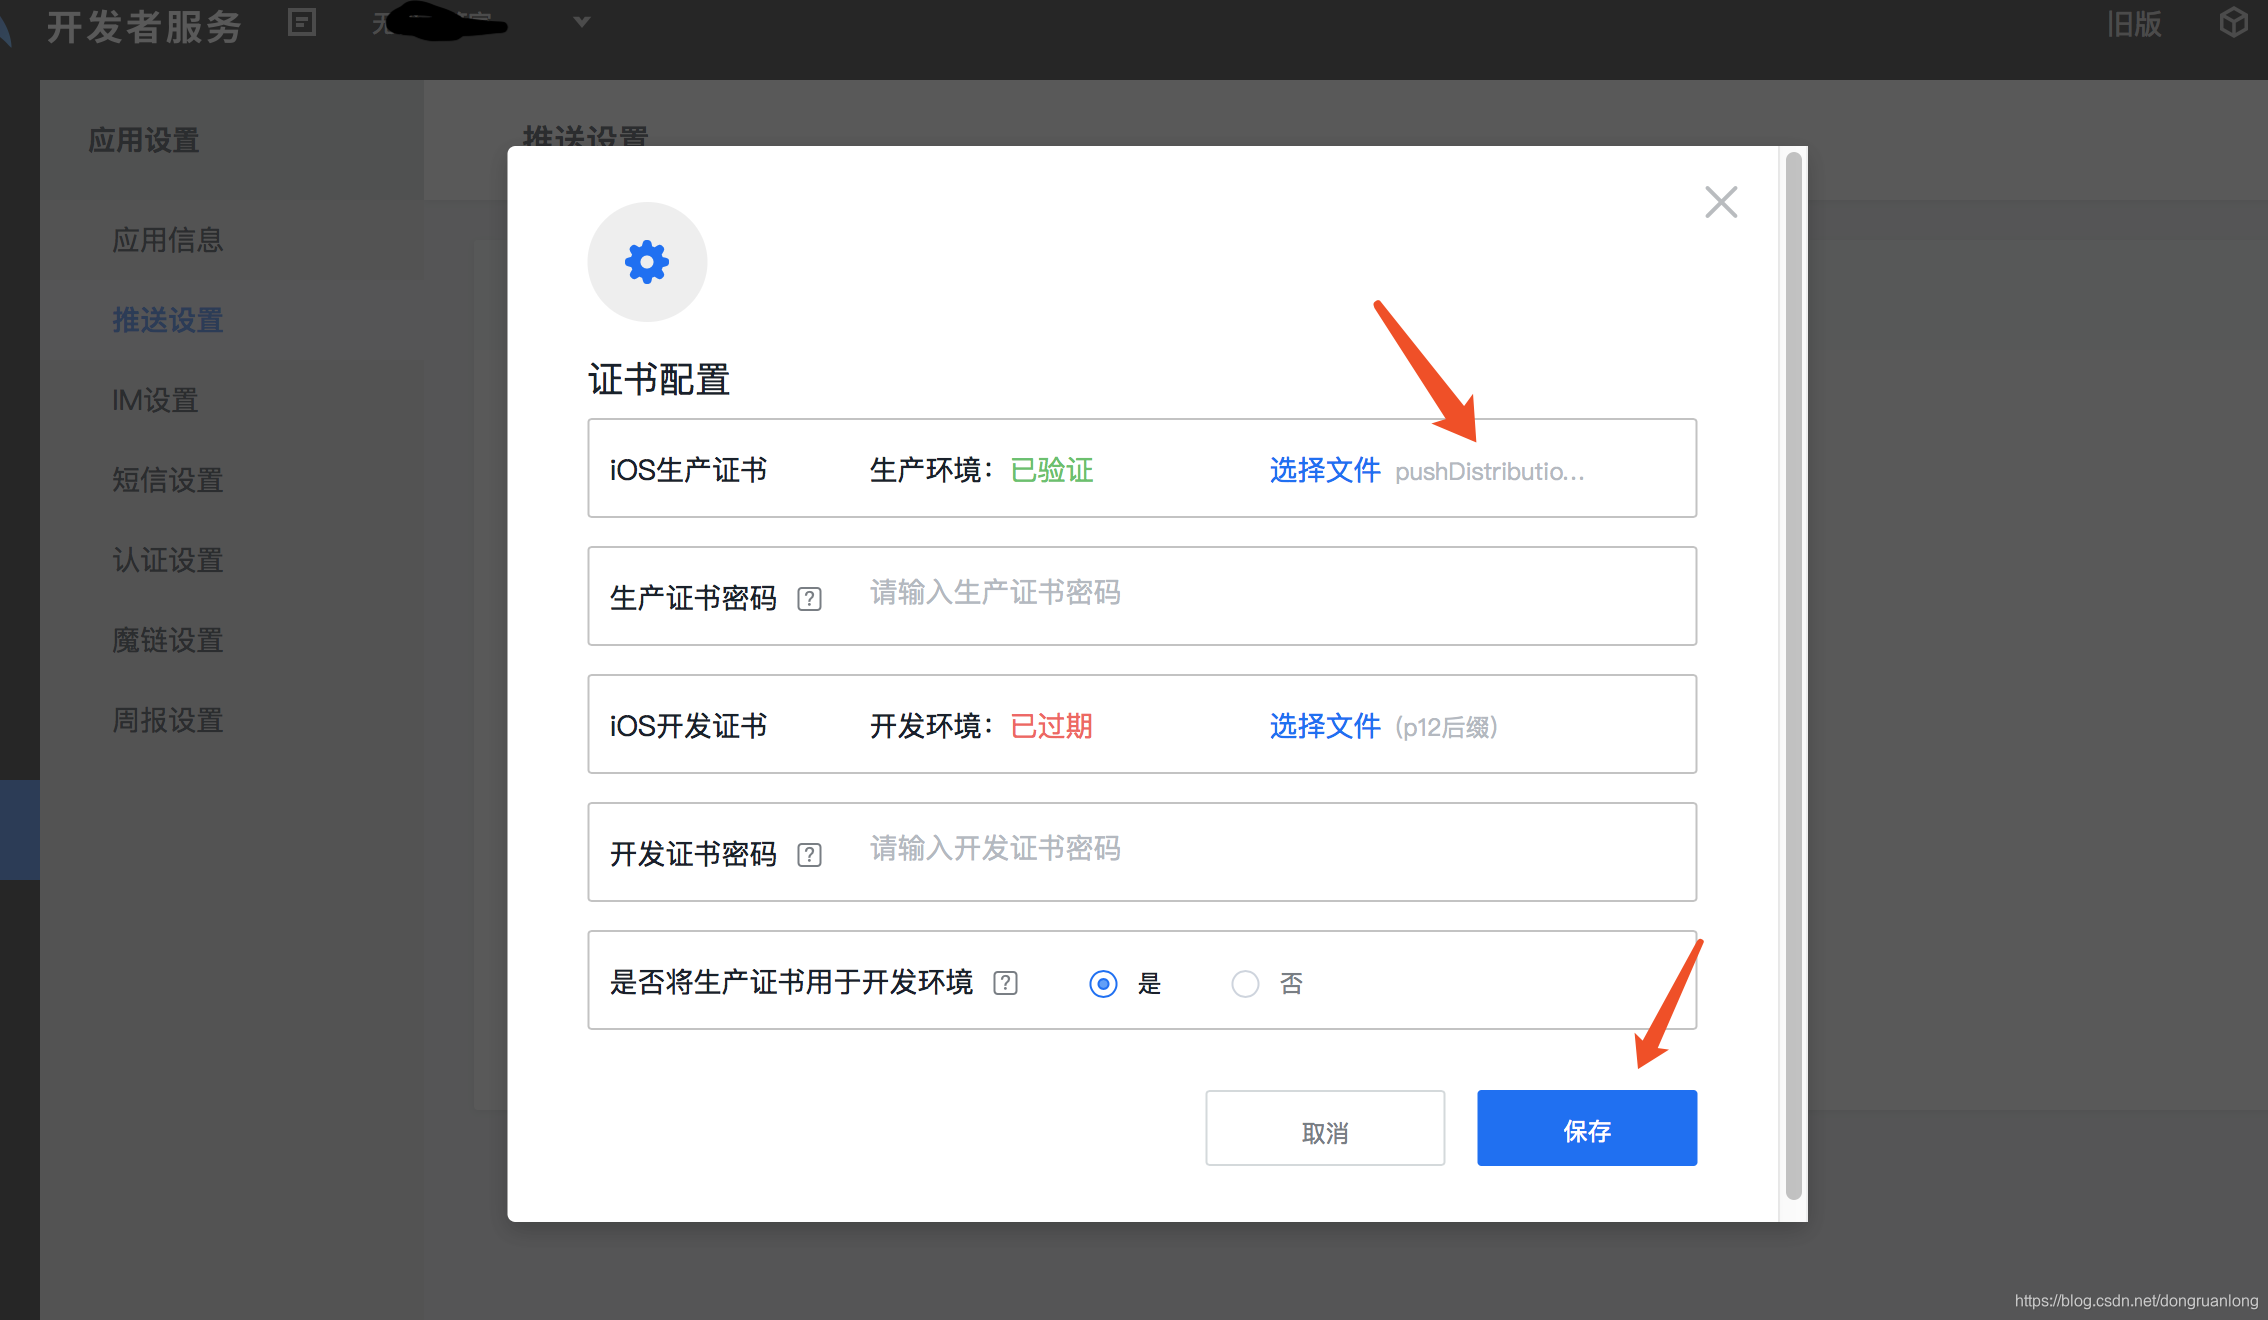Image resolution: width=2268 pixels, height=1320 pixels.
Task: Click help icon next to 是否将生产证书用于开发环境
Action: coord(1005,983)
